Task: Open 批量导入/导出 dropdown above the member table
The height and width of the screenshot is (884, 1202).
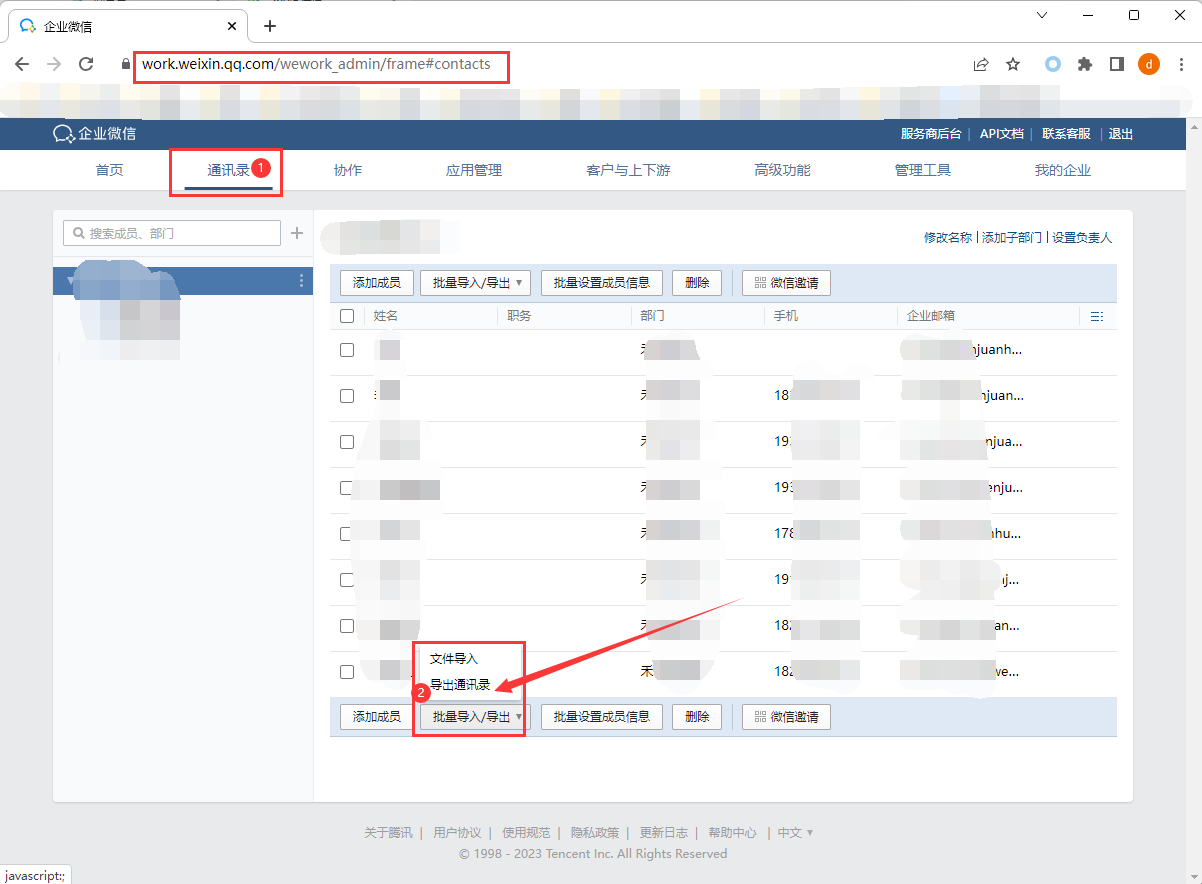Action: click(x=477, y=283)
